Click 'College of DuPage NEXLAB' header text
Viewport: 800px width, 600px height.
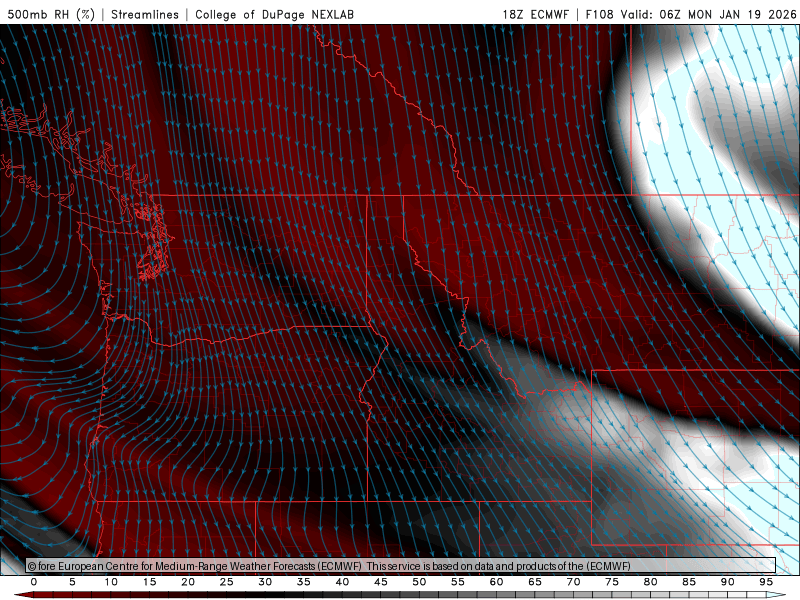pyautogui.click(x=274, y=14)
